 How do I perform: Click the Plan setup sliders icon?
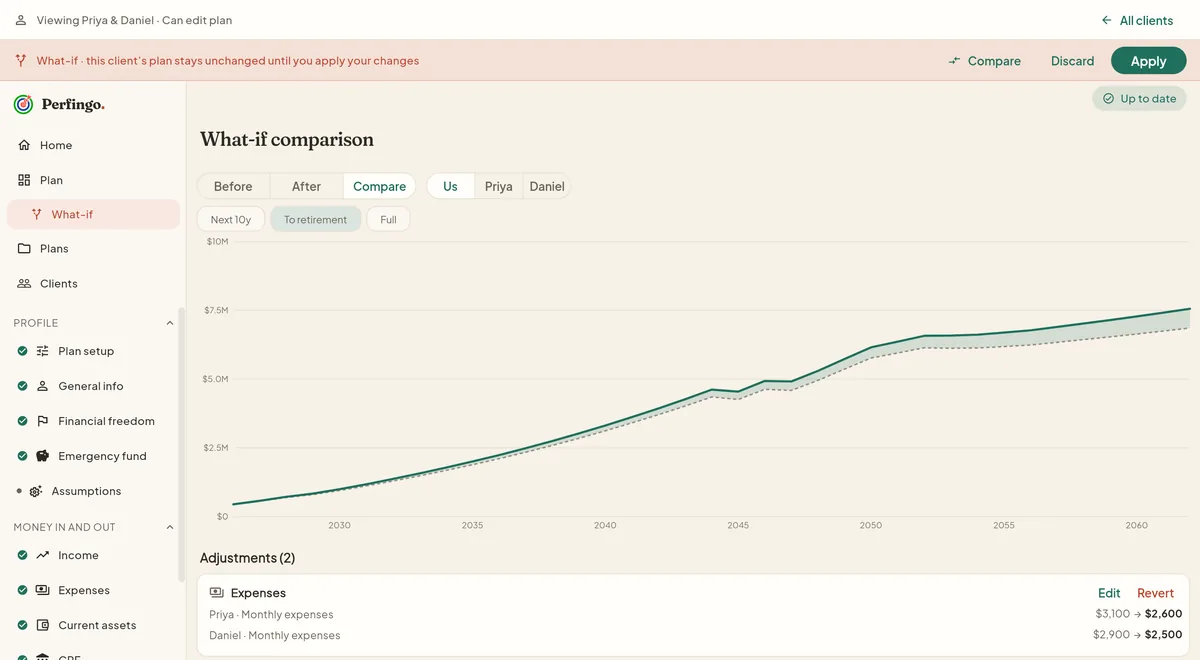click(42, 351)
